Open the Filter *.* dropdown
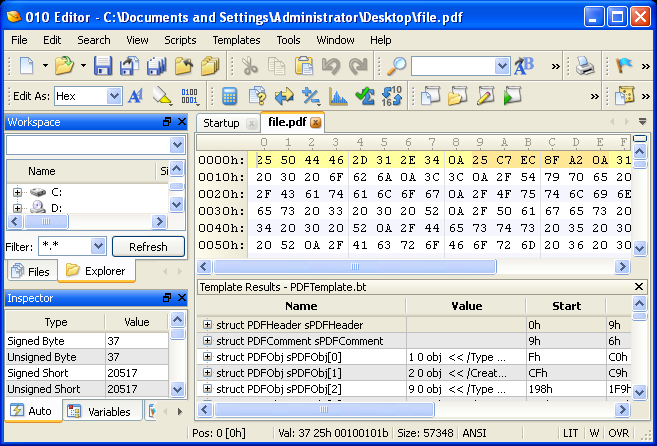 pos(98,246)
